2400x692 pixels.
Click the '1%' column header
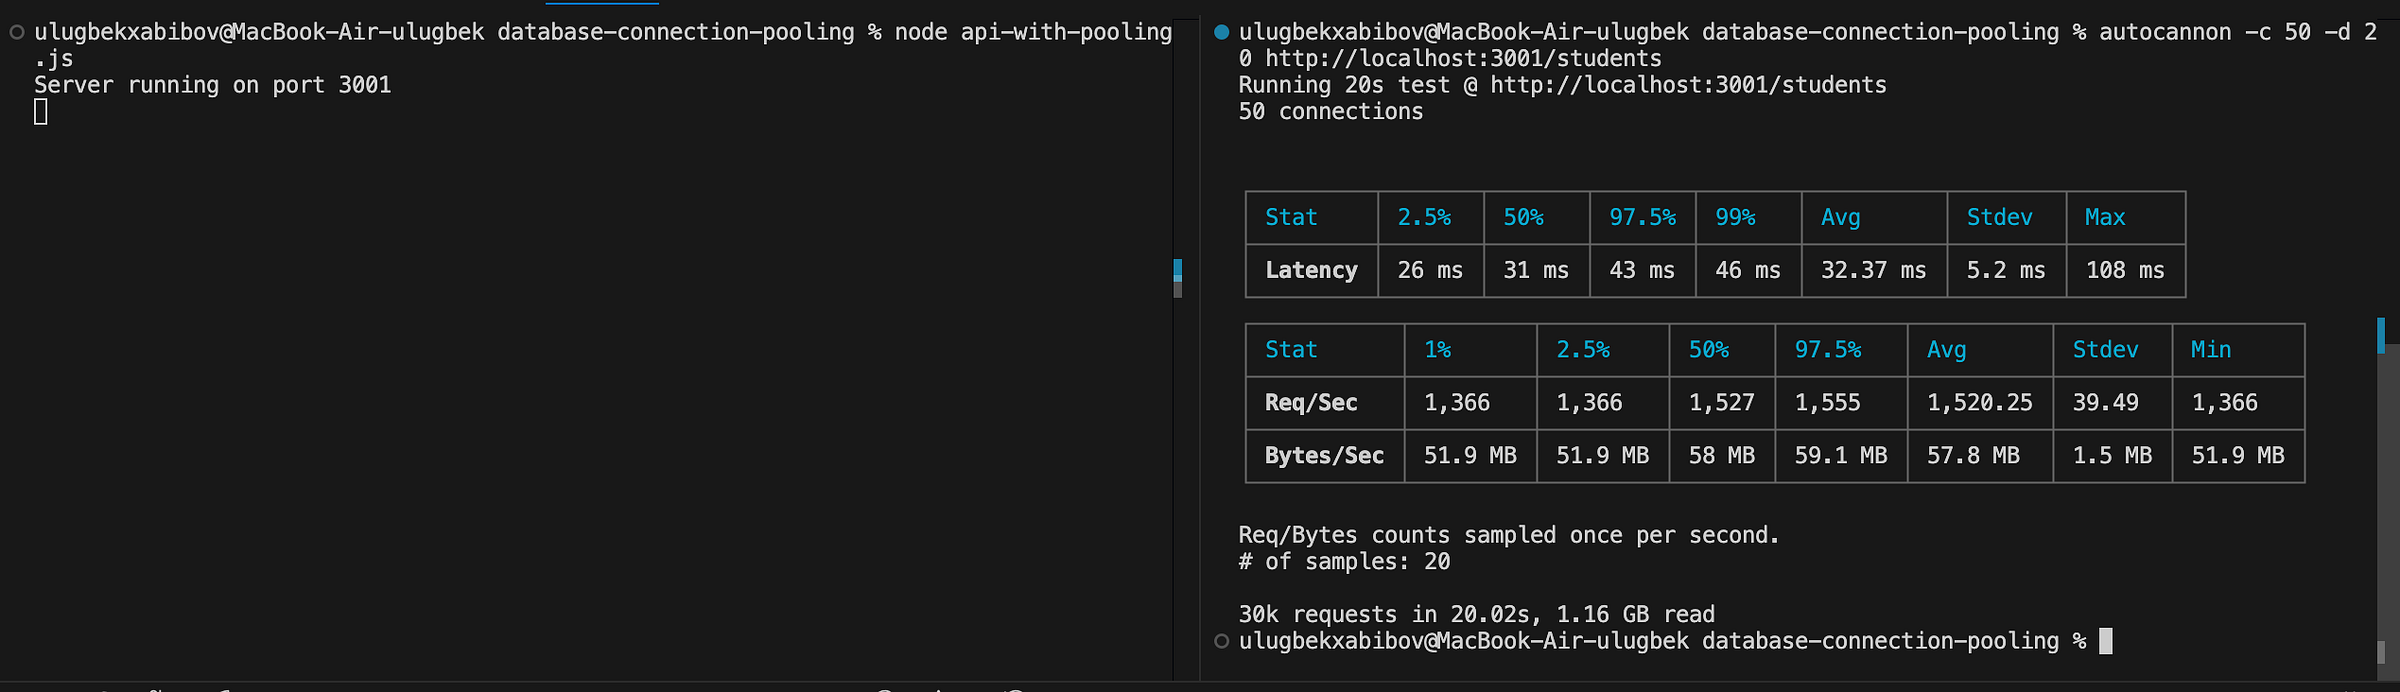pyautogui.click(x=1437, y=350)
